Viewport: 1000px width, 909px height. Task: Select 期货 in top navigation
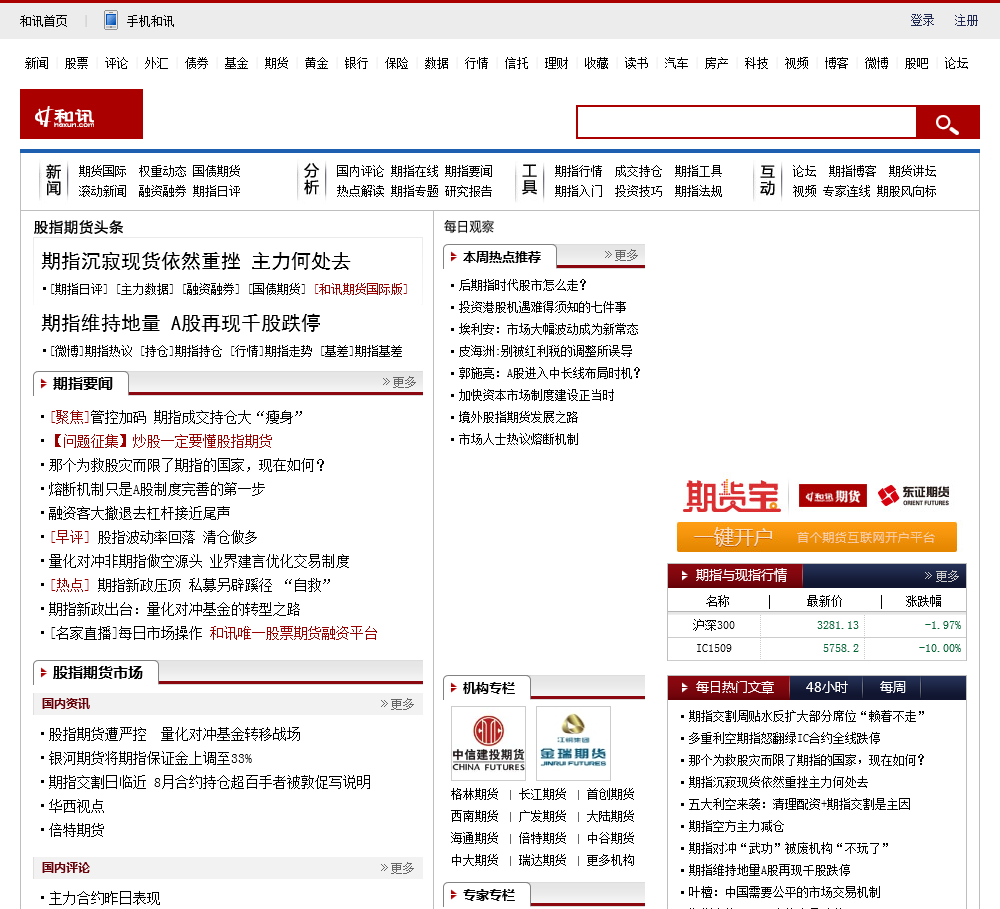click(276, 63)
